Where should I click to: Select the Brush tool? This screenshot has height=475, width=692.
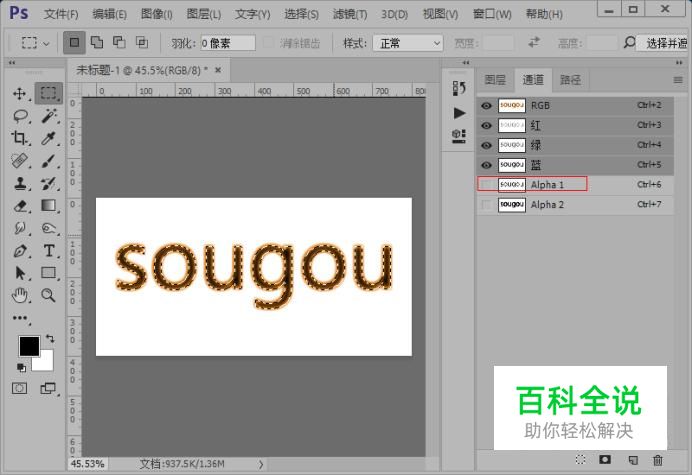point(49,161)
